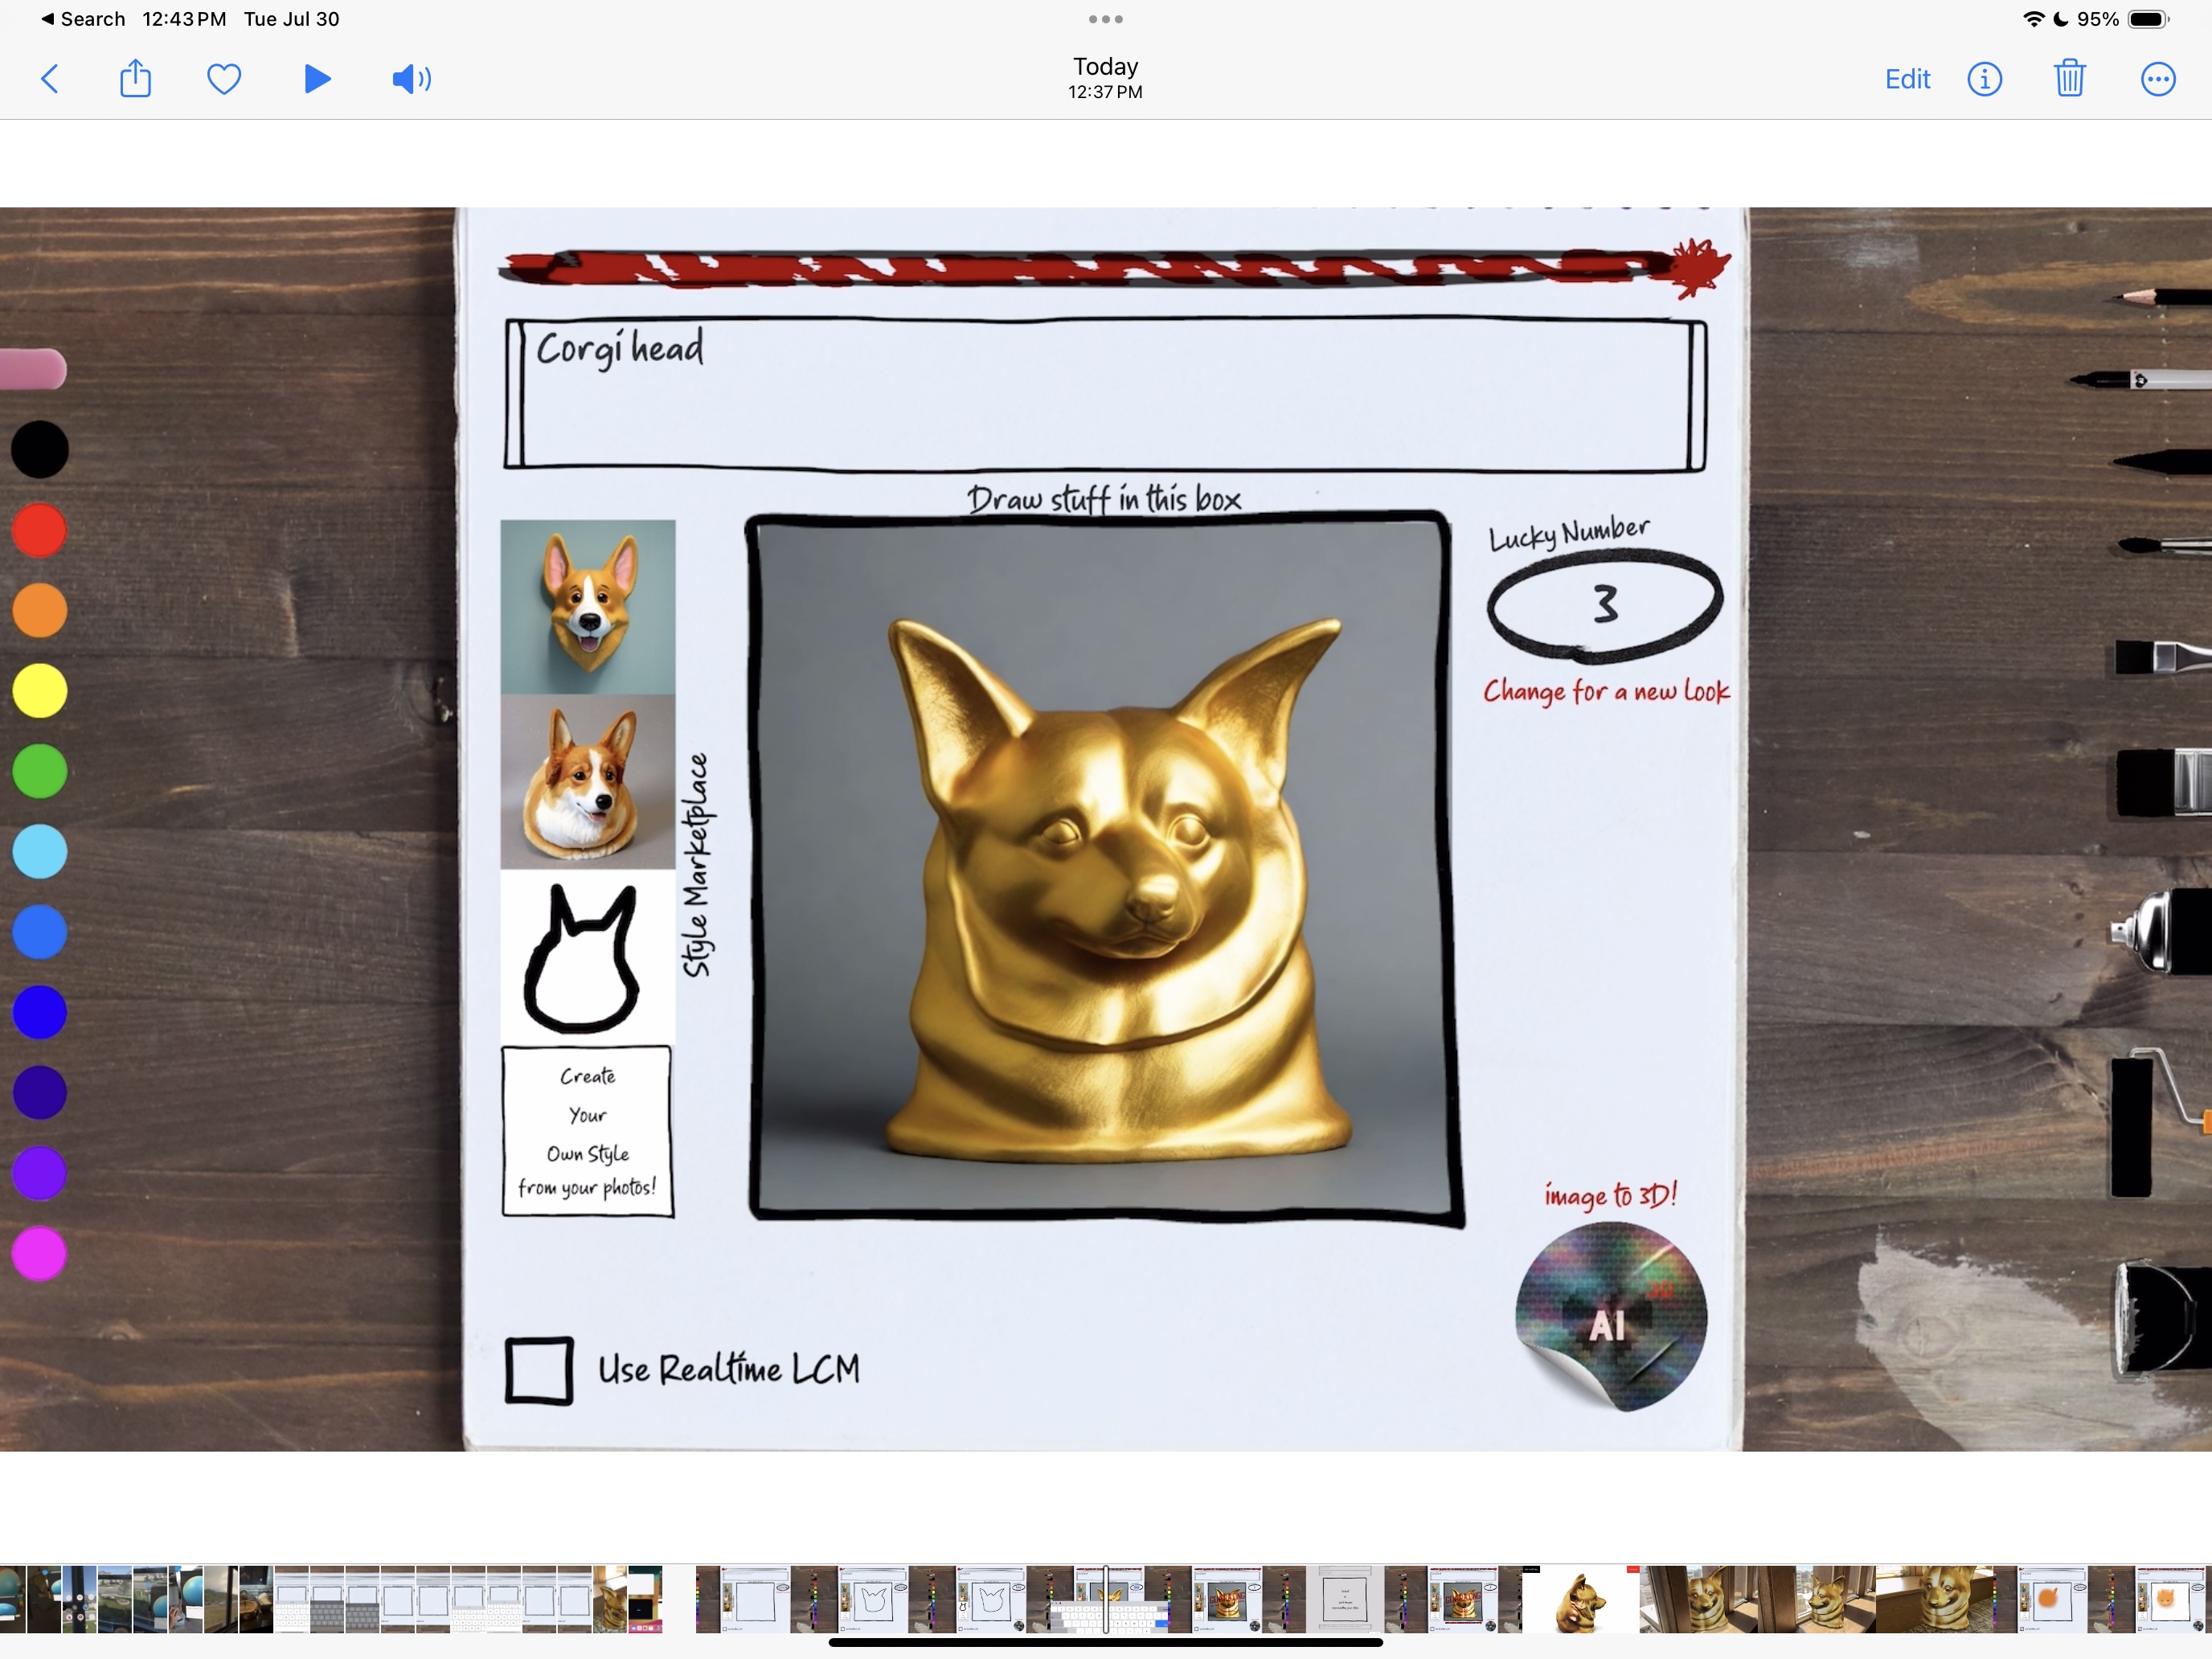This screenshot has height=1659, width=2212.
Task: Check the Use Realtime LCM box
Action: pos(539,1370)
